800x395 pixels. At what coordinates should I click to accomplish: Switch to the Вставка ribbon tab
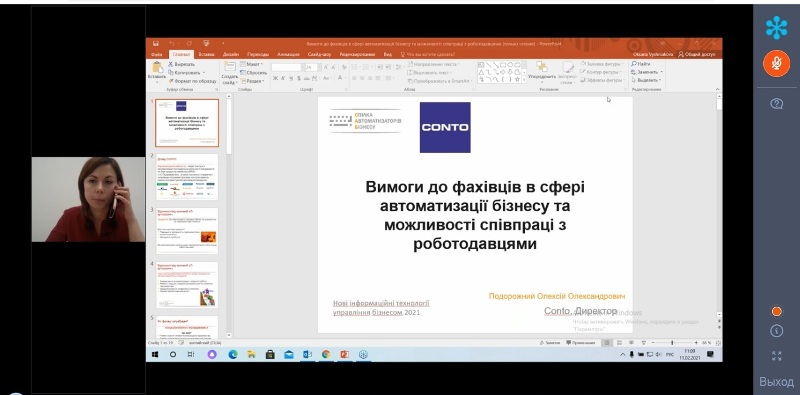tap(207, 54)
